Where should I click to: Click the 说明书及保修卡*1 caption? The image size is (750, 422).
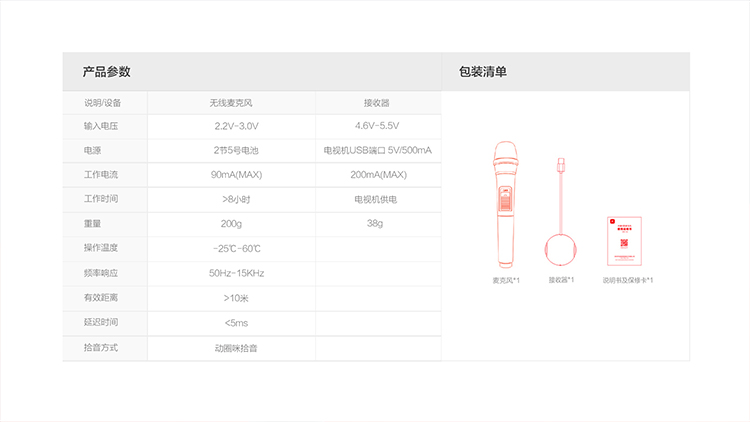(x=627, y=280)
